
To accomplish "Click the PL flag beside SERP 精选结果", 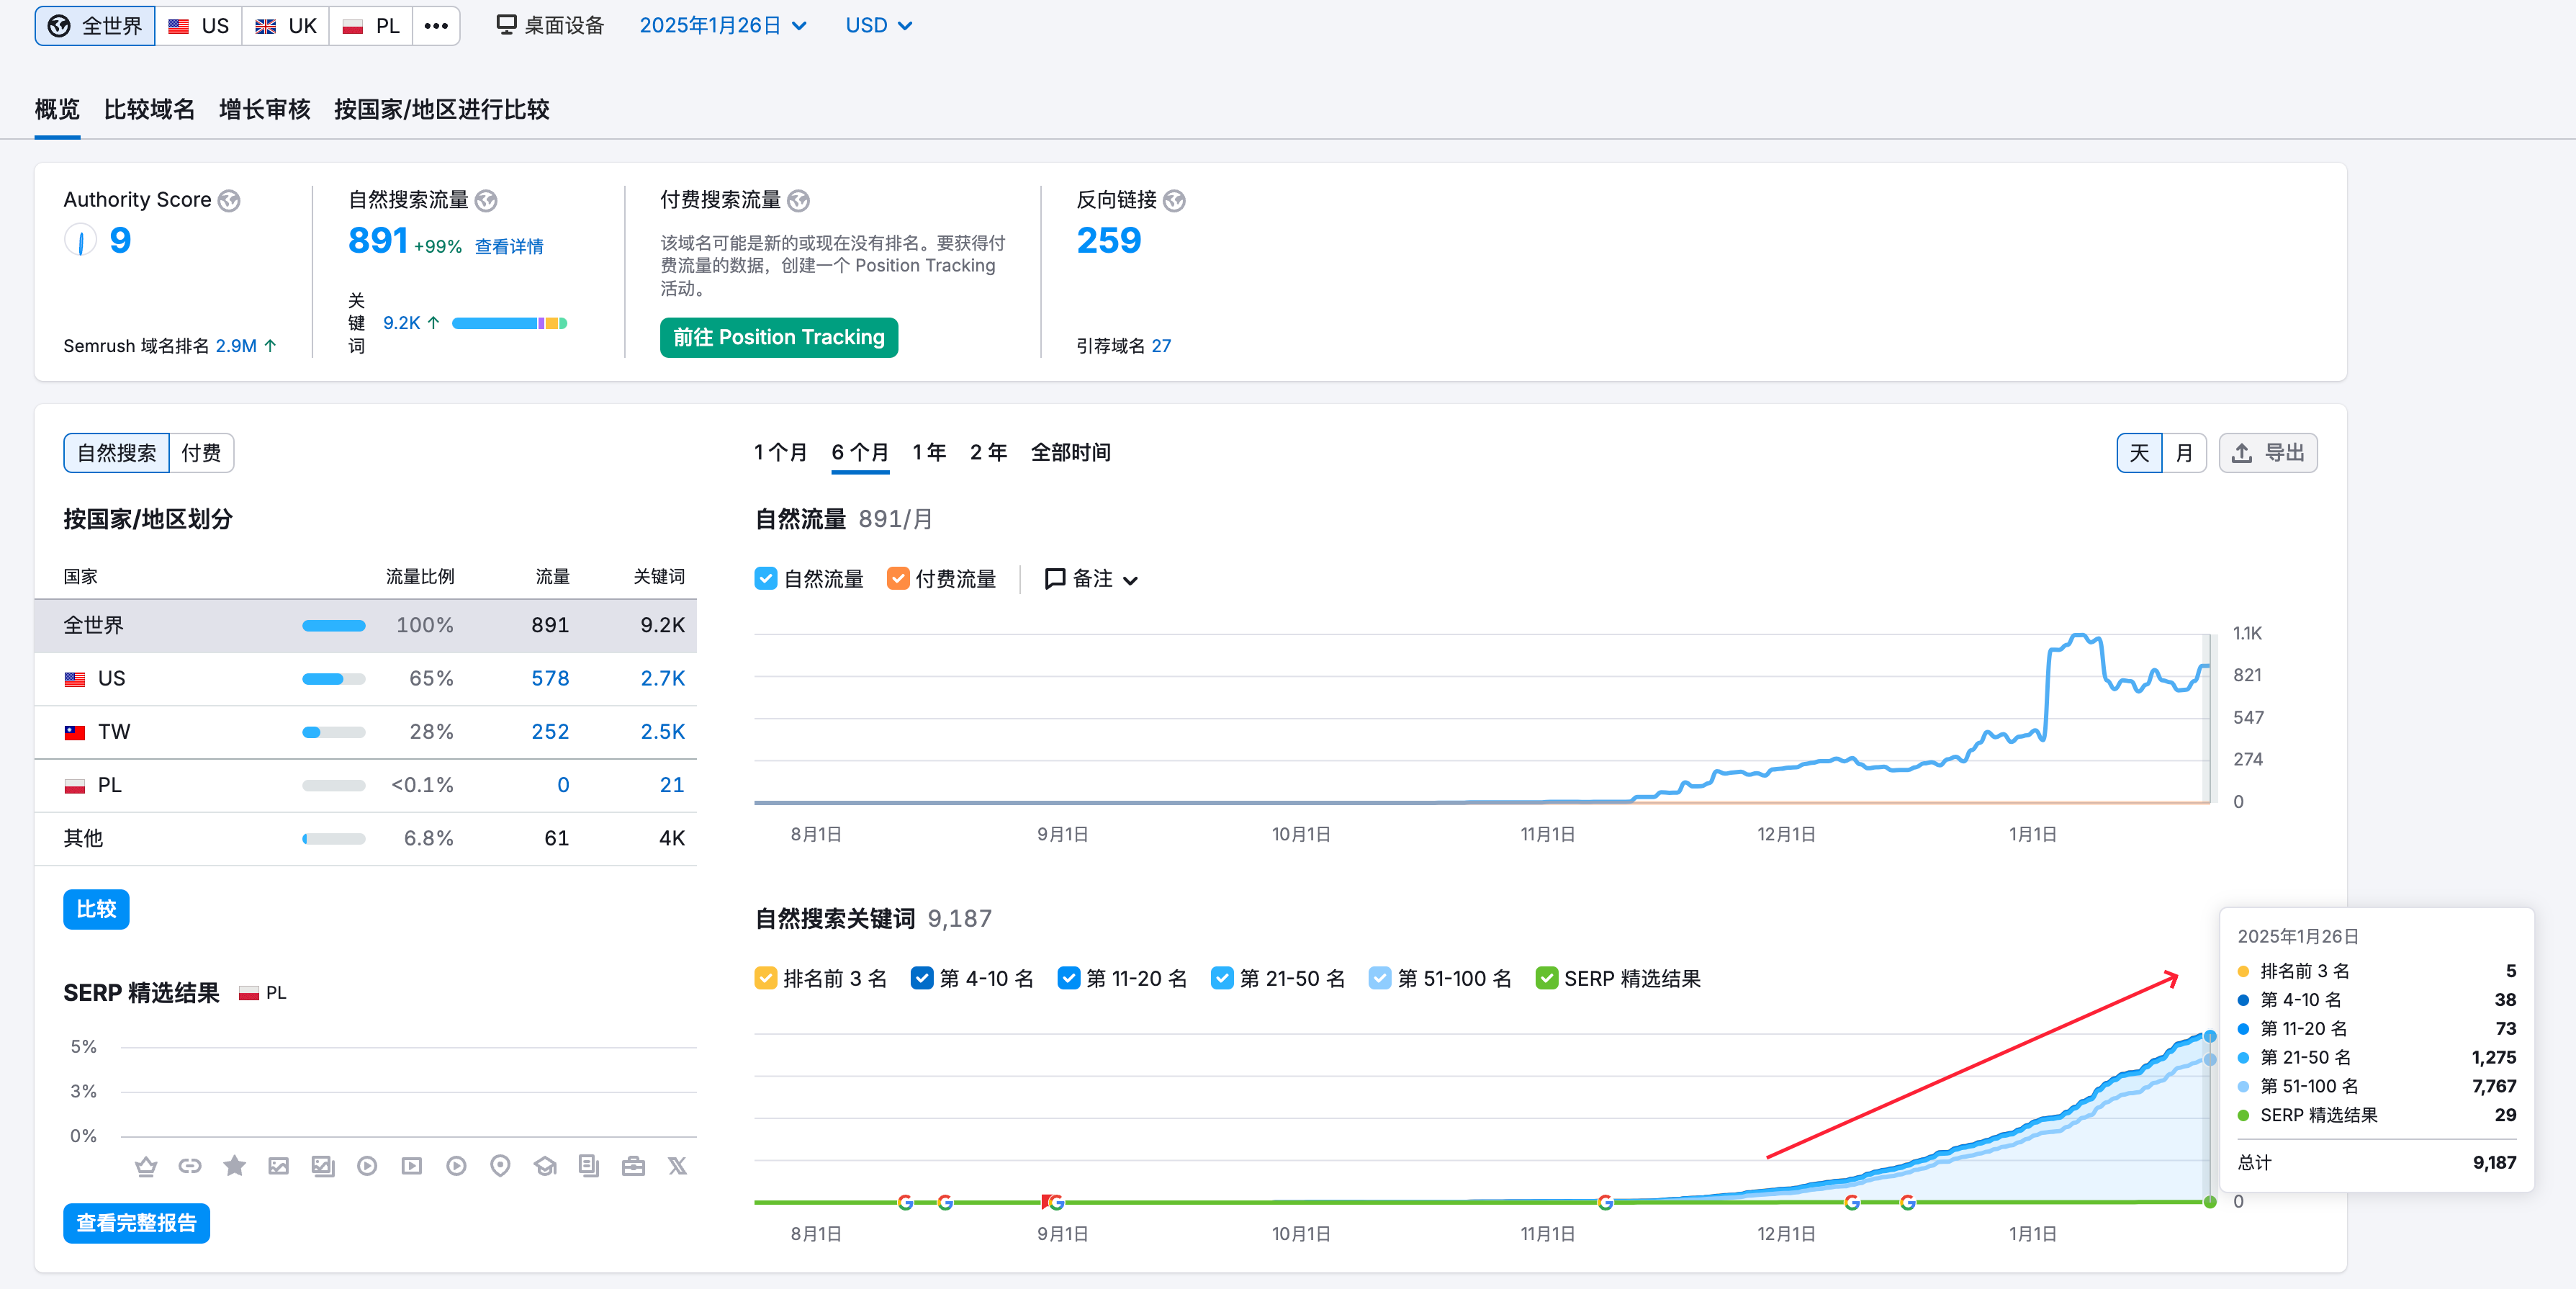I will (x=249, y=993).
